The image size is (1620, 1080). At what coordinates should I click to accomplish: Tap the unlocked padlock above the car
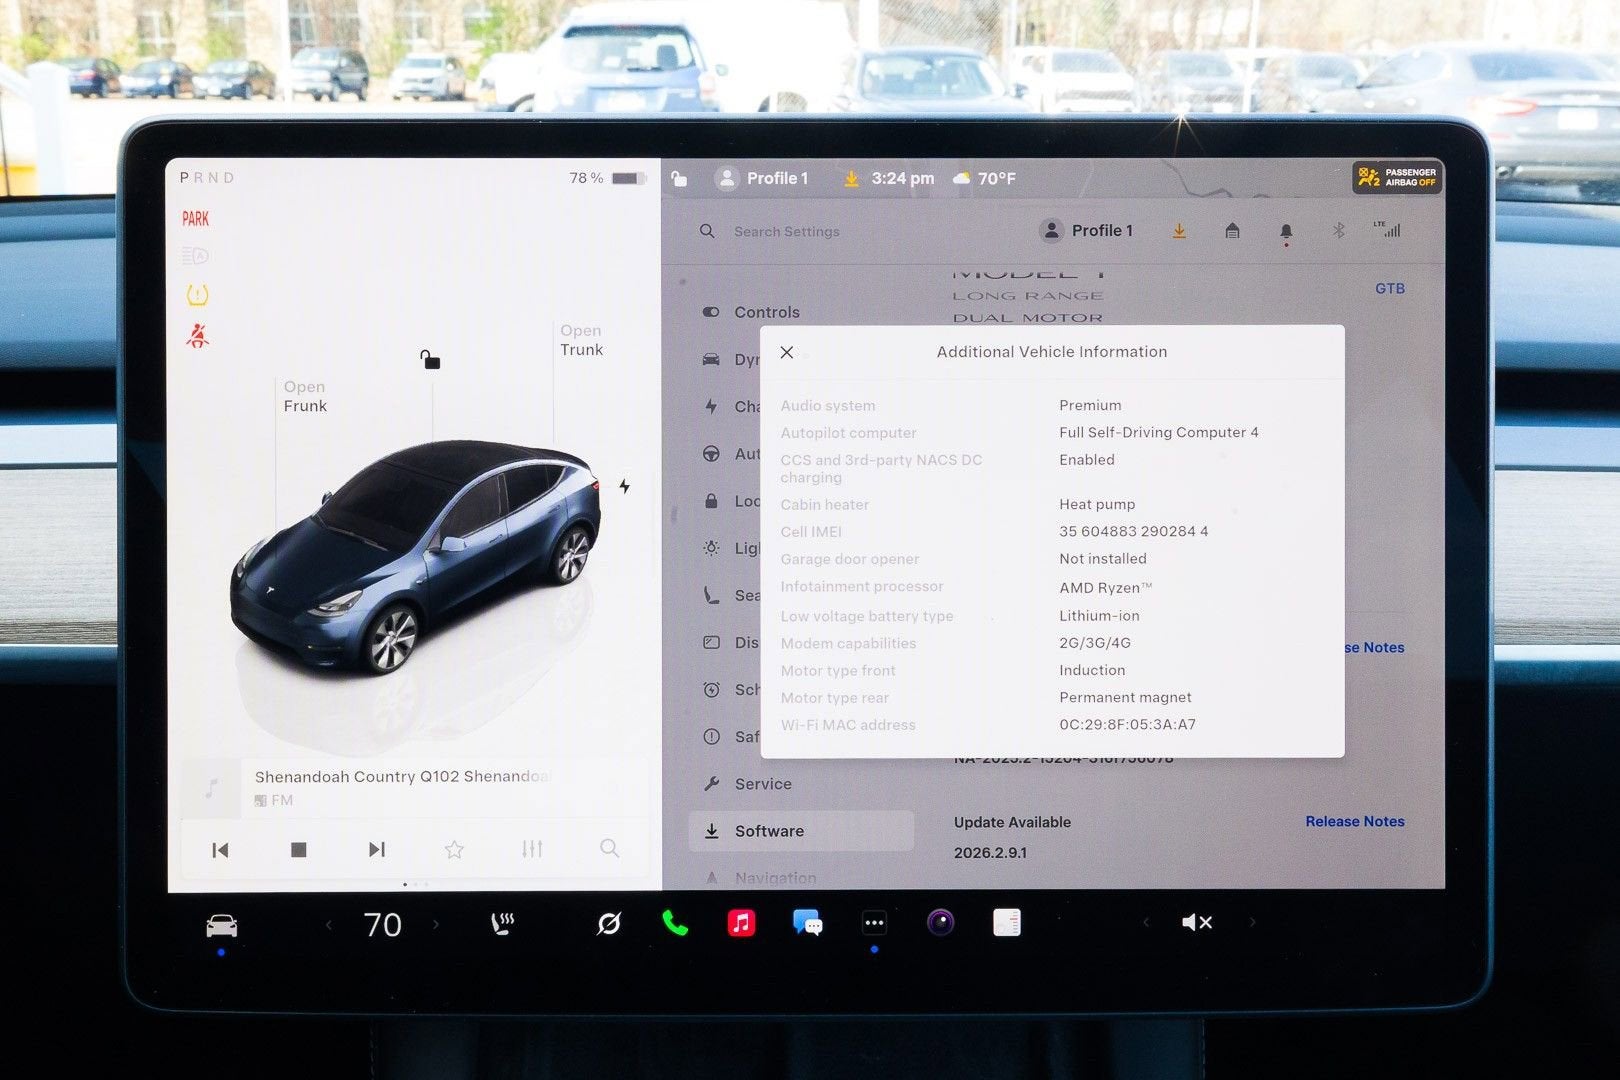(430, 359)
